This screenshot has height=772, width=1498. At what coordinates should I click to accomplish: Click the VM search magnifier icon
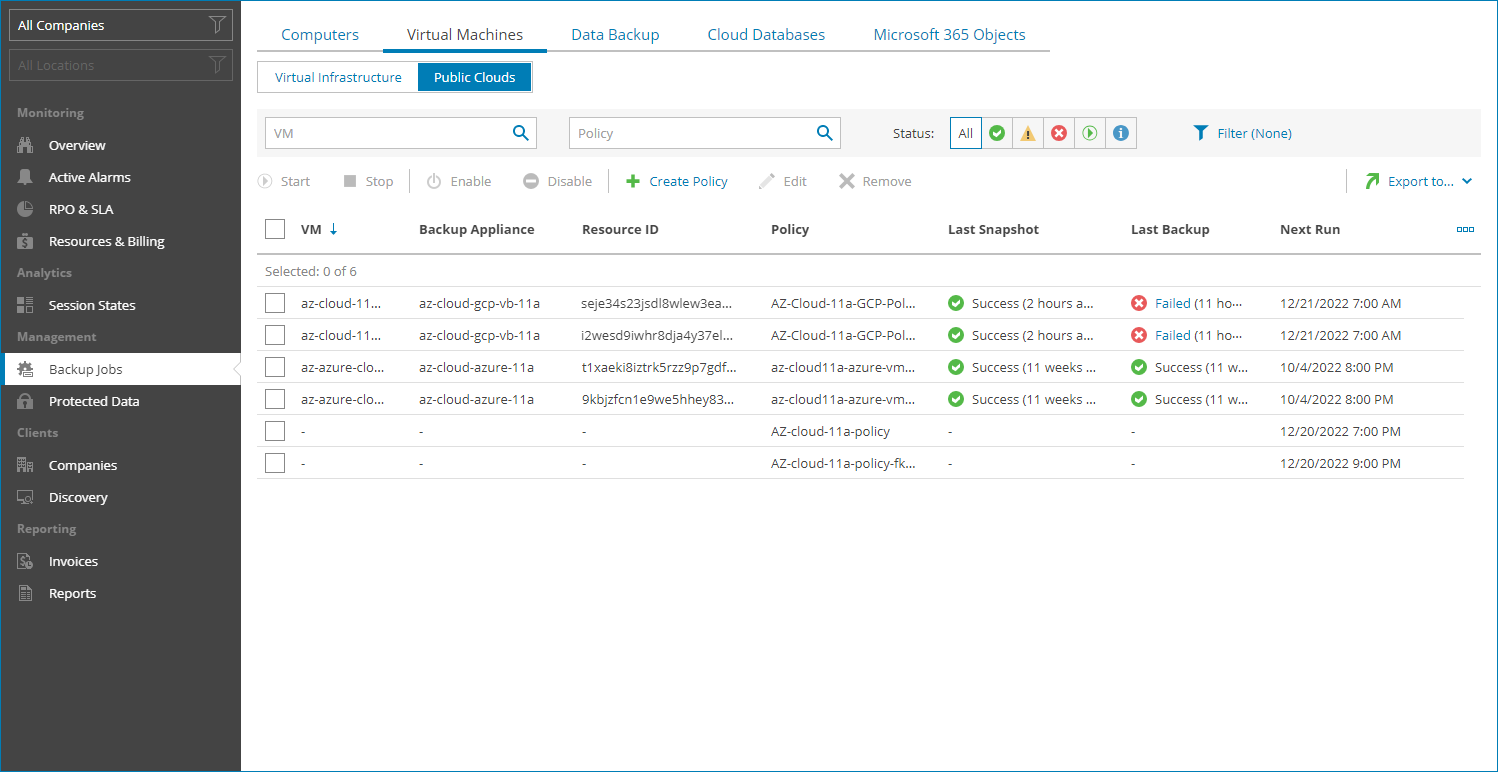pyautogui.click(x=520, y=133)
